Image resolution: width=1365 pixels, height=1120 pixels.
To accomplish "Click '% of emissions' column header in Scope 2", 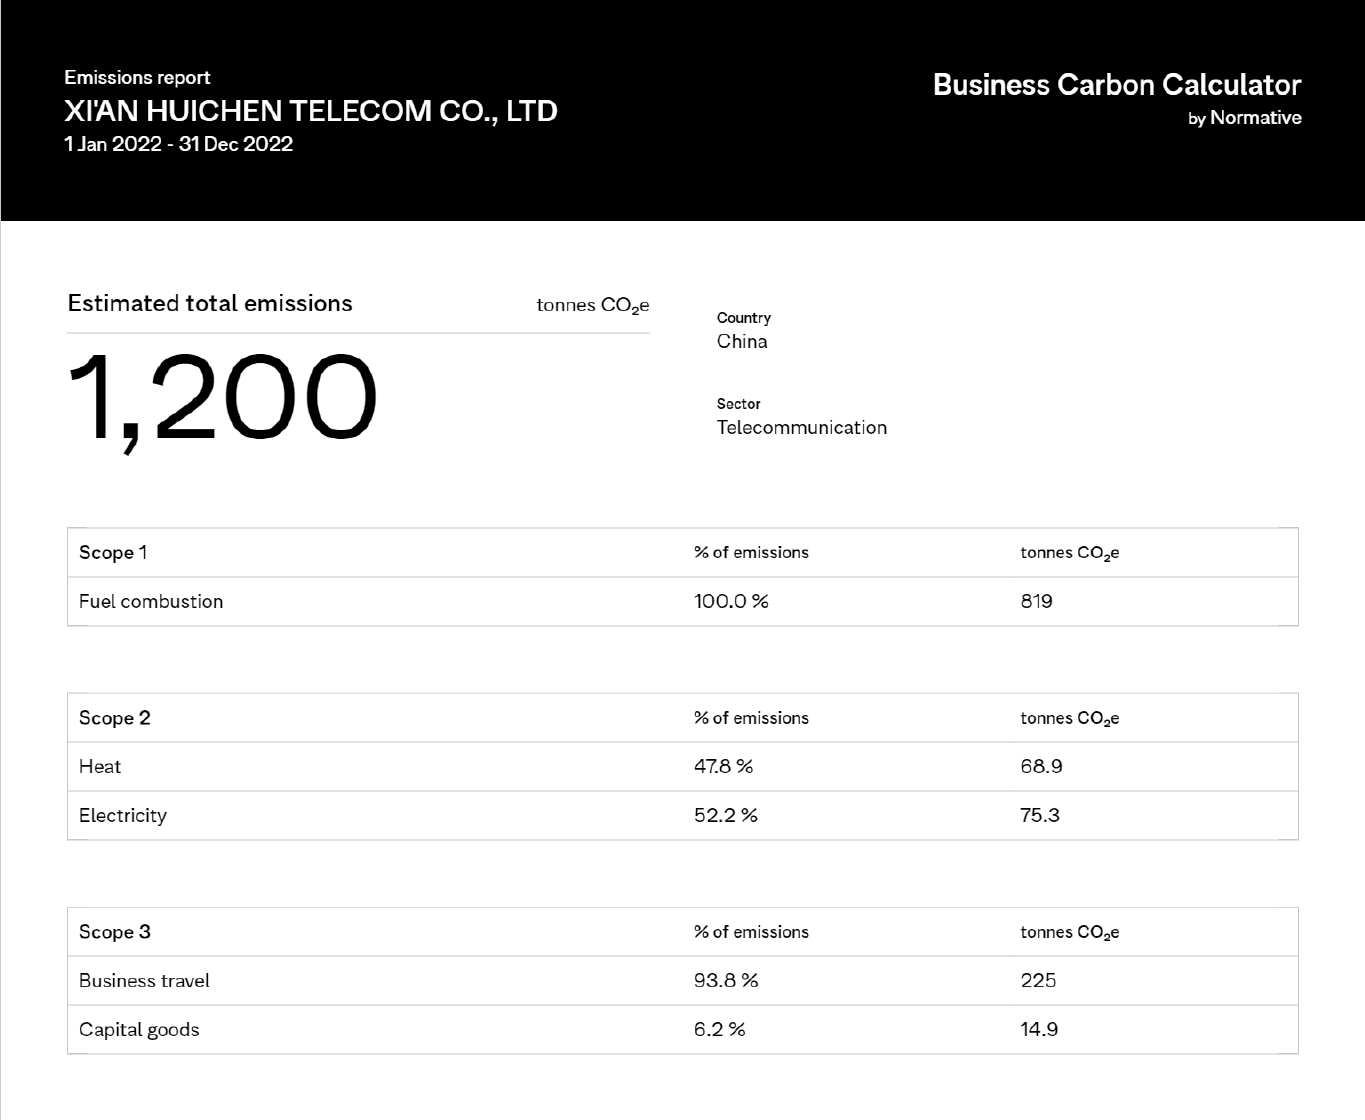I will pos(751,718).
